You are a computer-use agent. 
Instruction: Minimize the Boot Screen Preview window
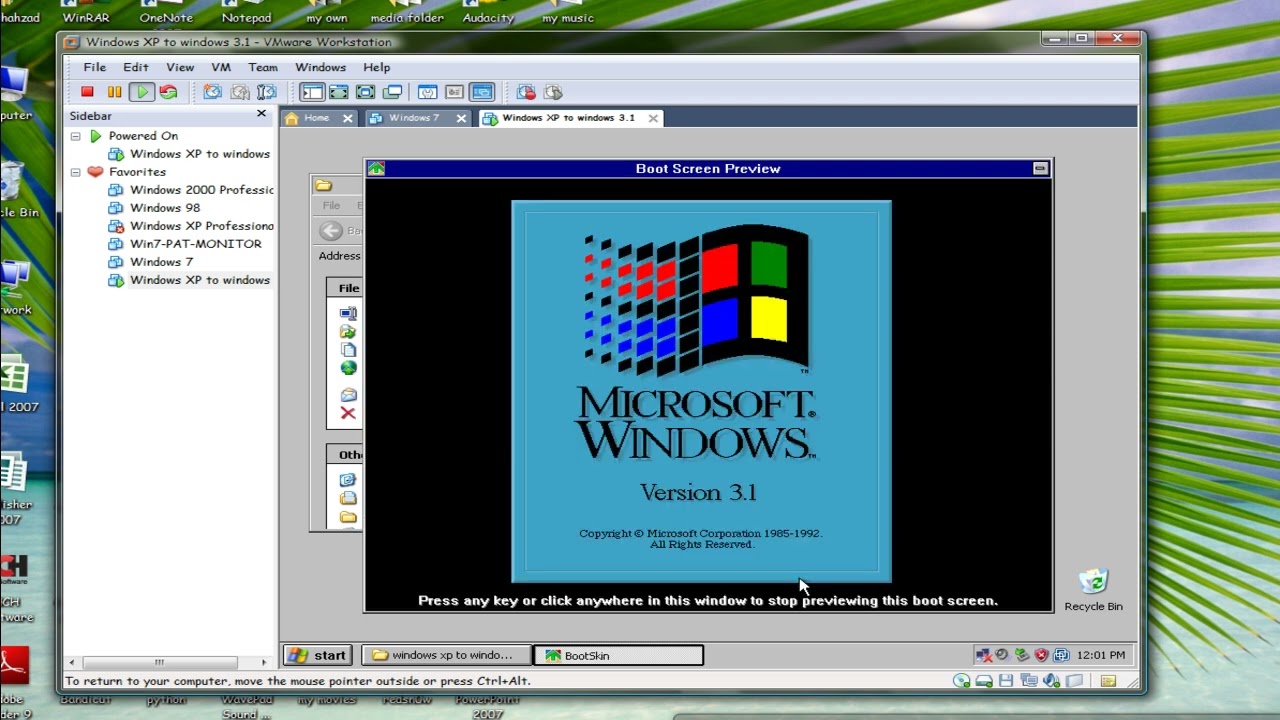click(1040, 168)
